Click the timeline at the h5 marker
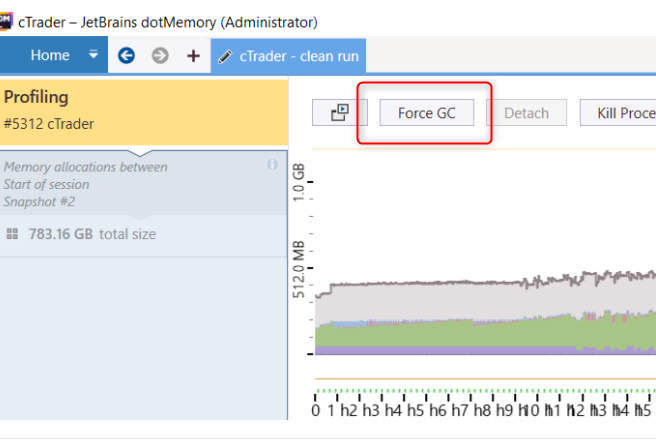The width and height of the screenshot is (656, 445). [414, 410]
